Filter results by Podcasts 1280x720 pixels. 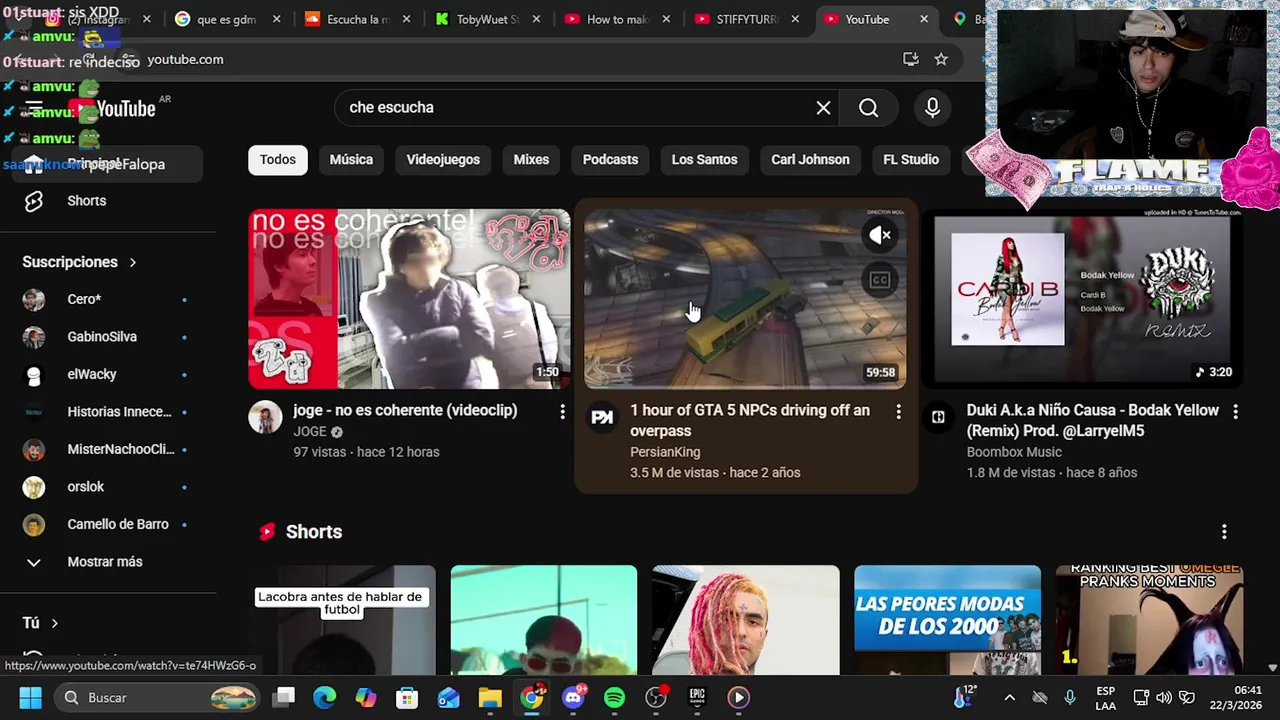pyautogui.click(x=610, y=160)
